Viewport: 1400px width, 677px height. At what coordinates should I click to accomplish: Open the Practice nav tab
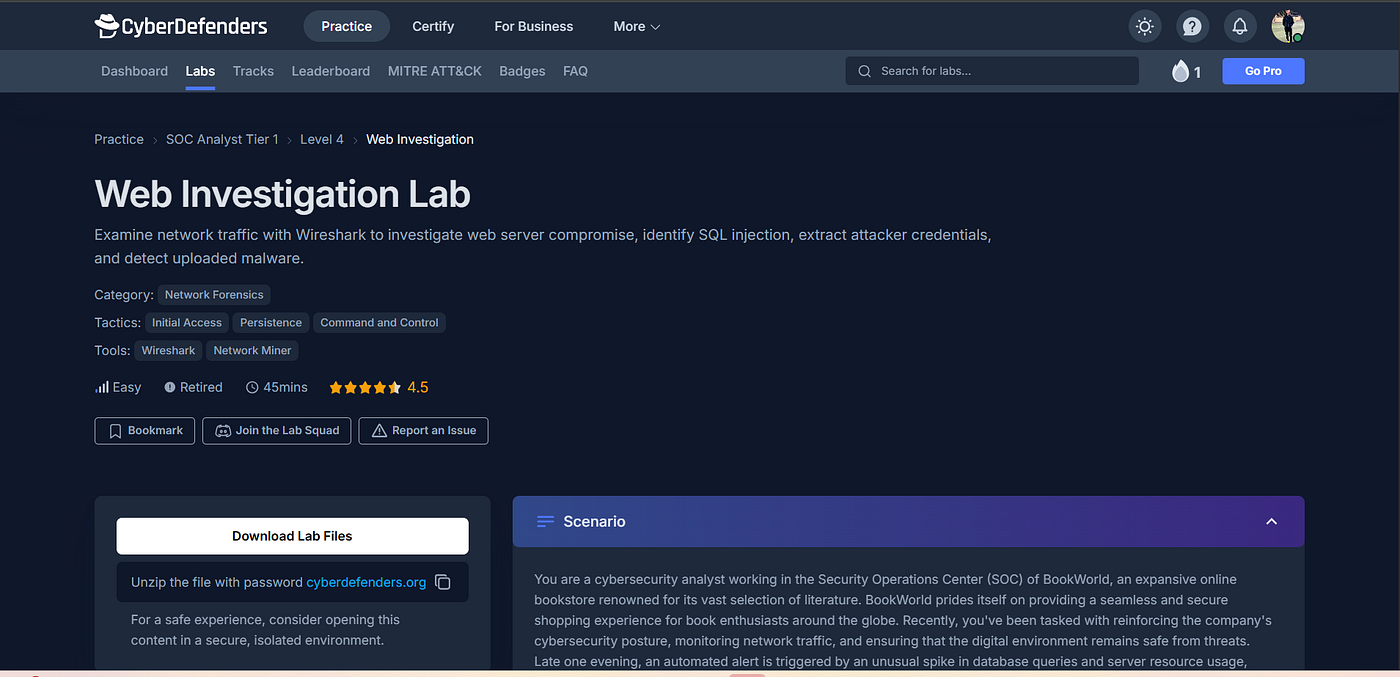click(x=347, y=27)
